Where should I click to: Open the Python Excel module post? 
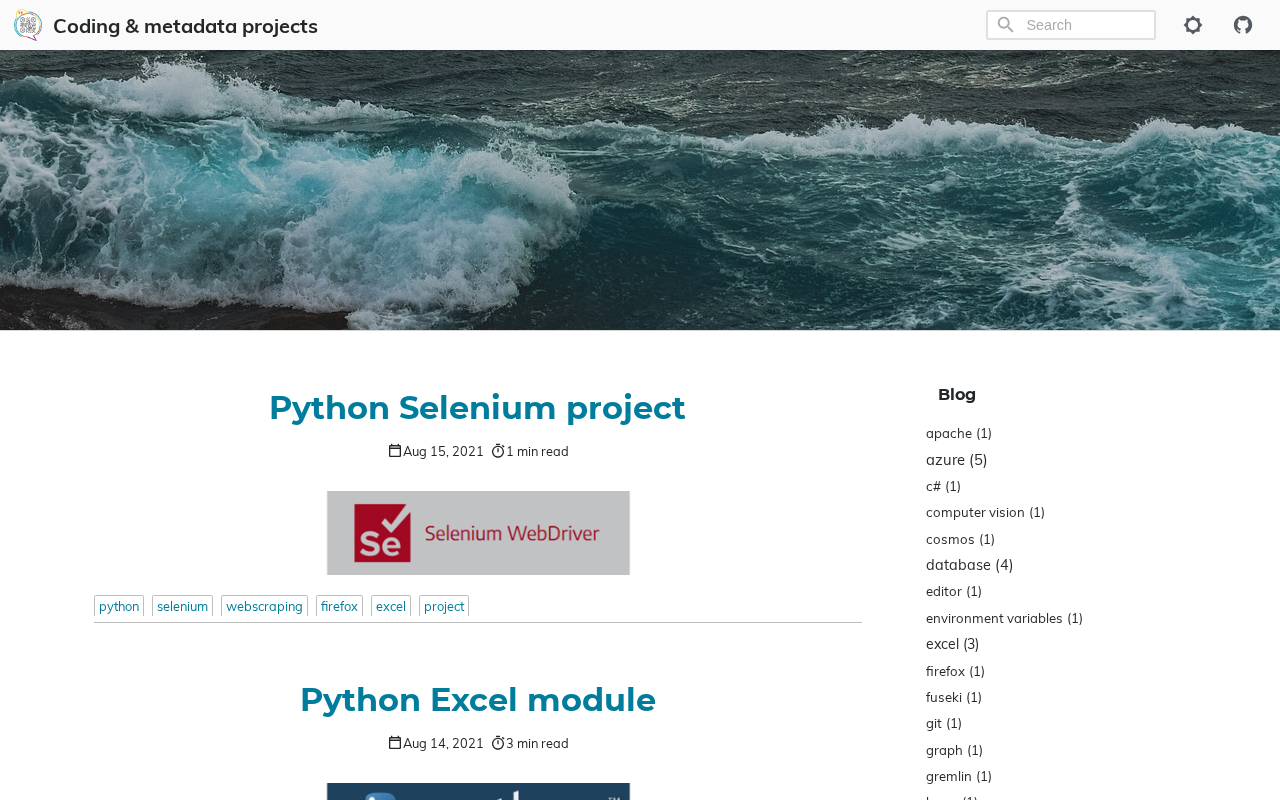point(477,700)
